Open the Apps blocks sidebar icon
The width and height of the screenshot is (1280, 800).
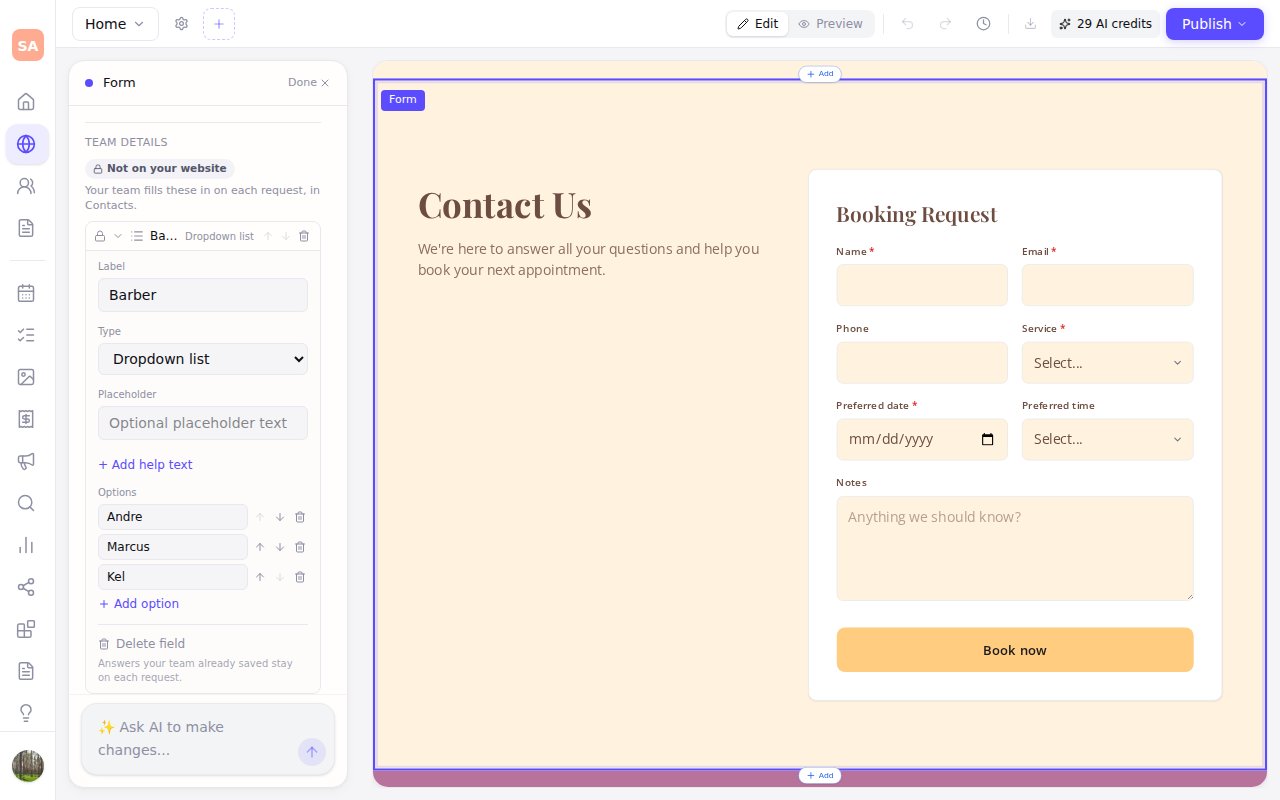click(26, 629)
